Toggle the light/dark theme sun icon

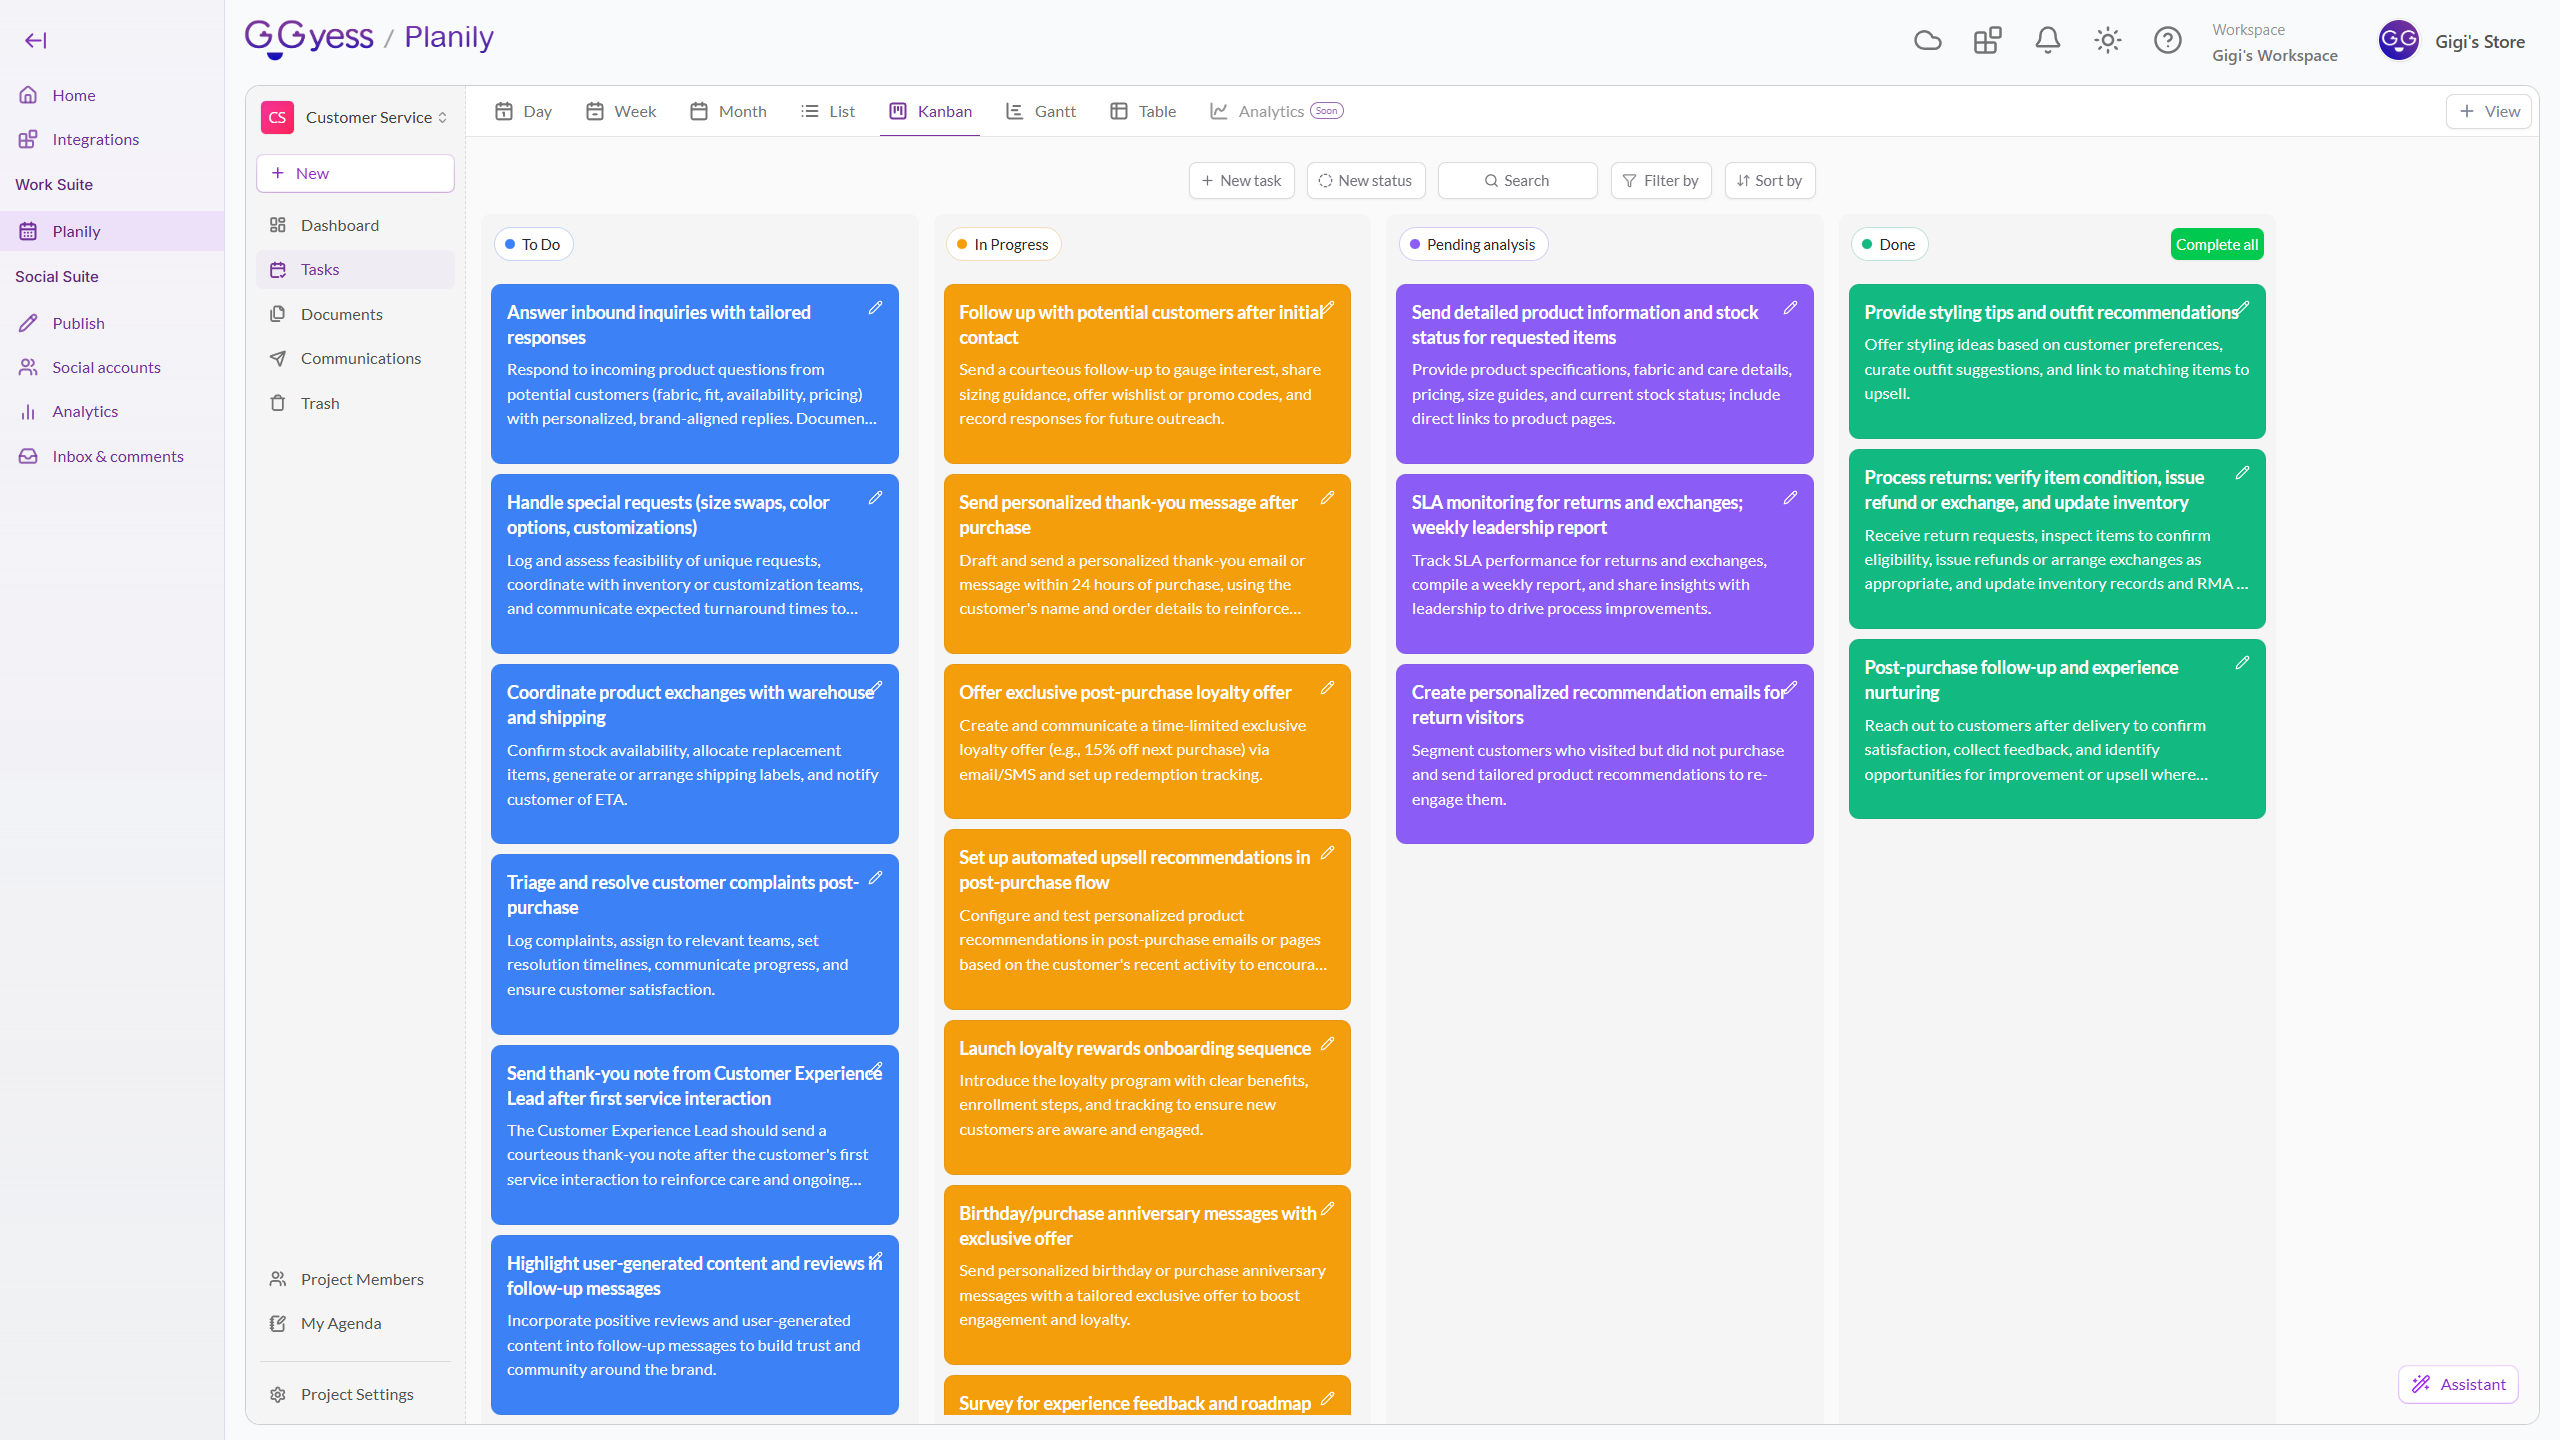(x=2107, y=40)
